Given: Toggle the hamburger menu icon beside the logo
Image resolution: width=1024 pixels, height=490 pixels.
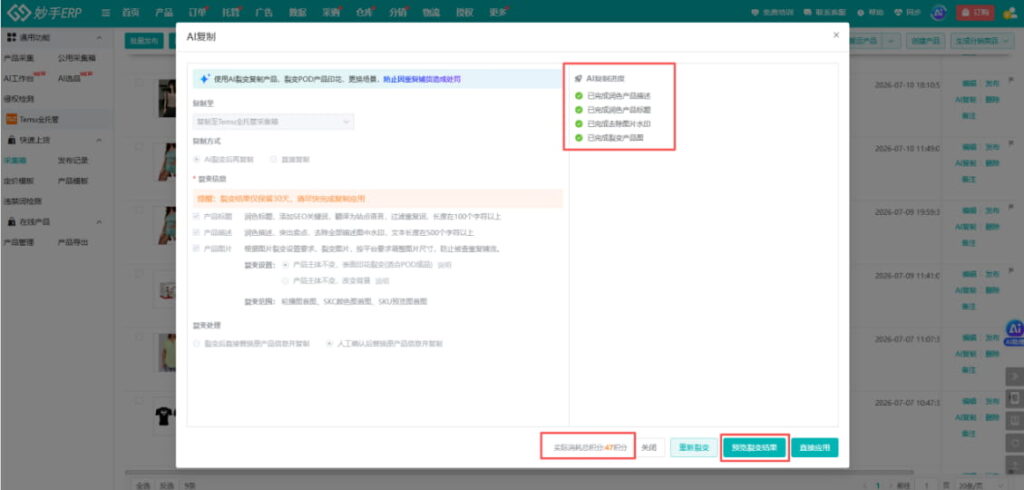Looking at the screenshot, I should click(x=106, y=13).
